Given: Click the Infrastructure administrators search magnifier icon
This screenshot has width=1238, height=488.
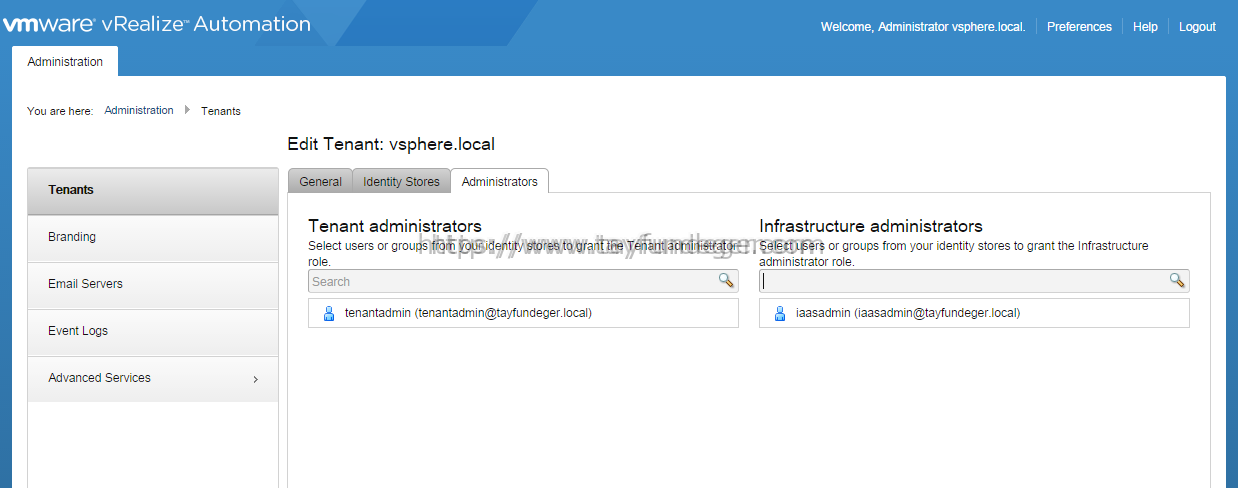Looking at the screenshot, I should pos(1177,281).
